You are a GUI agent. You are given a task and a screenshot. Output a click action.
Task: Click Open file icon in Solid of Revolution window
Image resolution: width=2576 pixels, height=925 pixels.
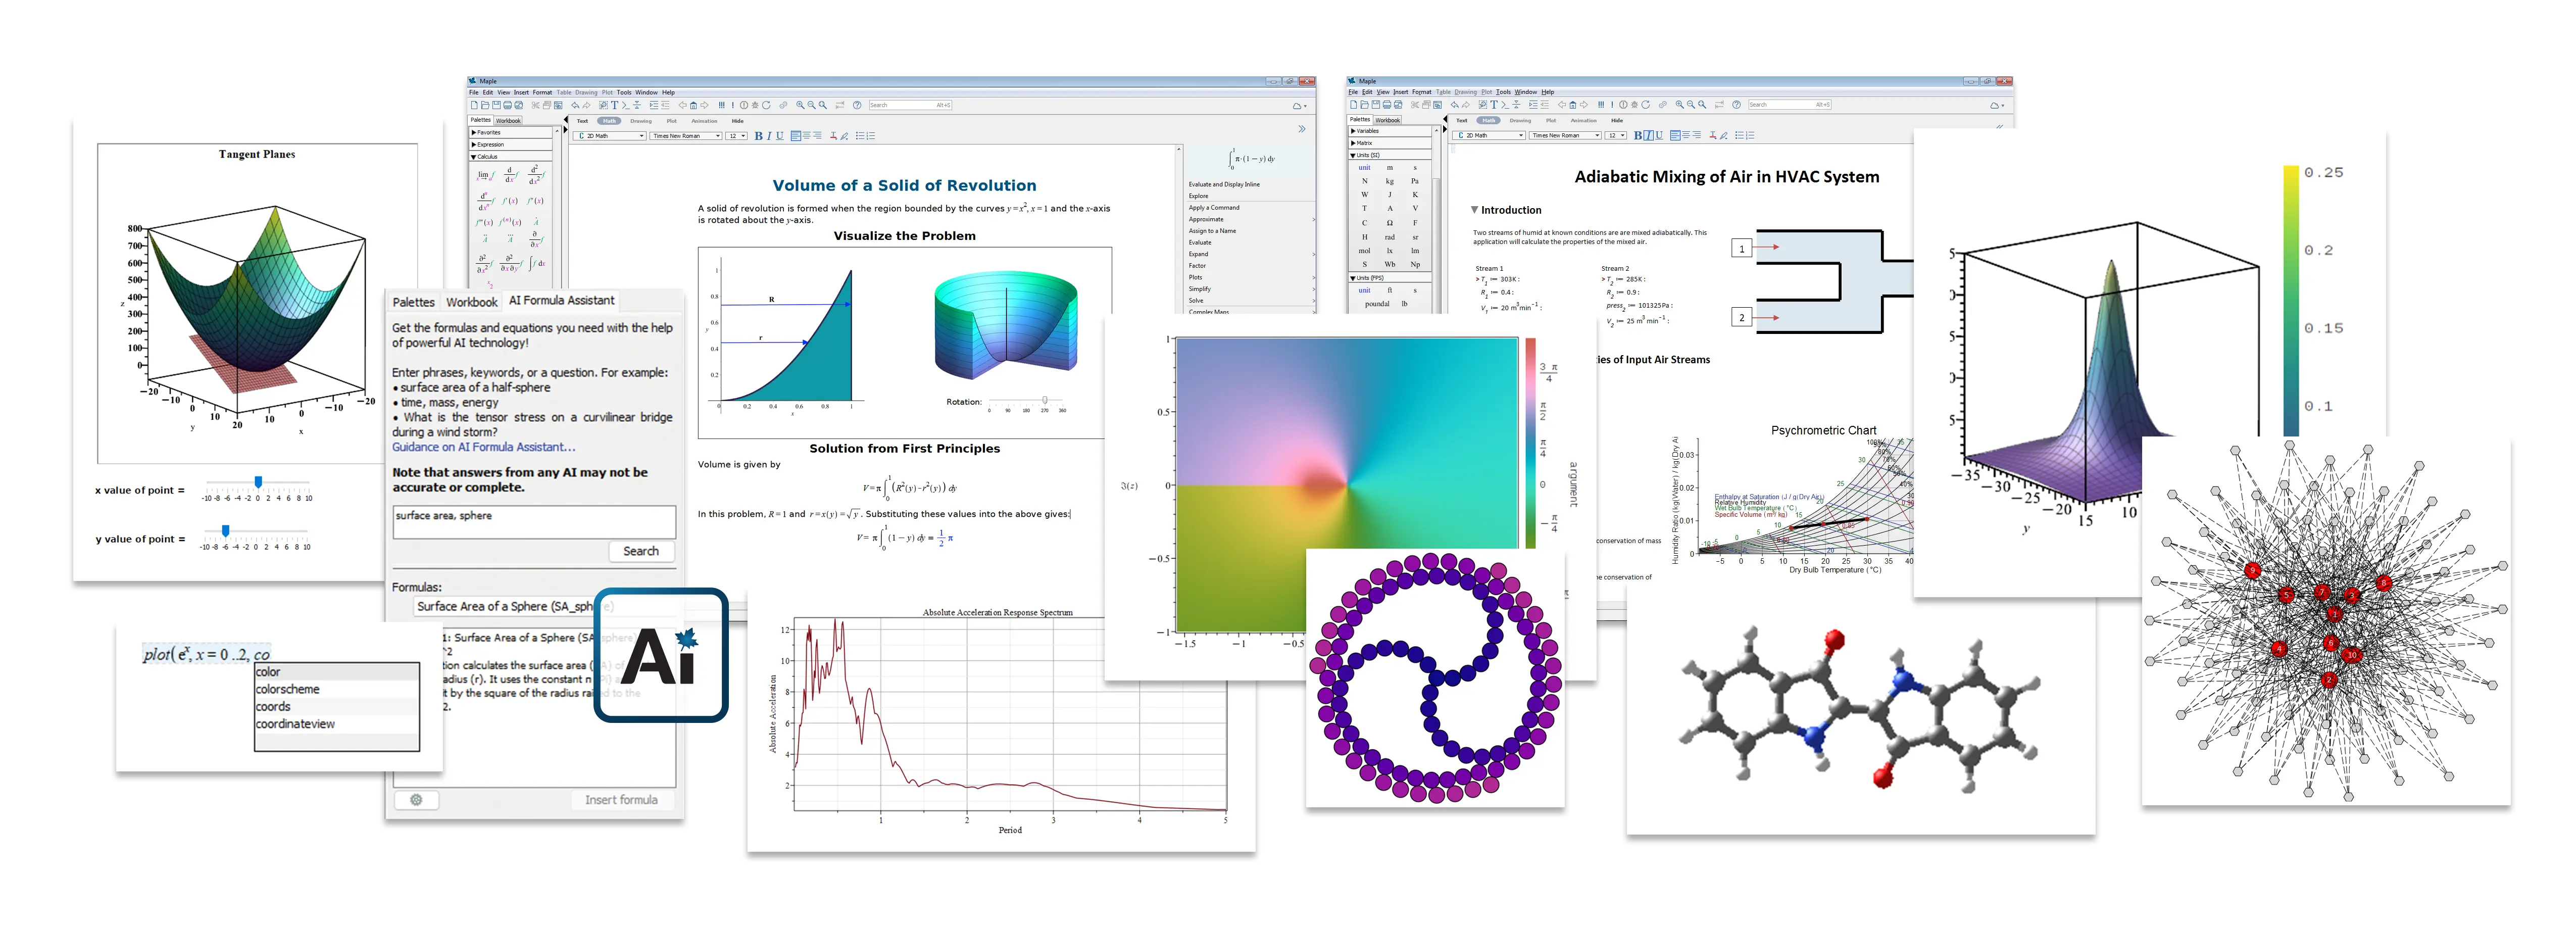tap(485, 105)
